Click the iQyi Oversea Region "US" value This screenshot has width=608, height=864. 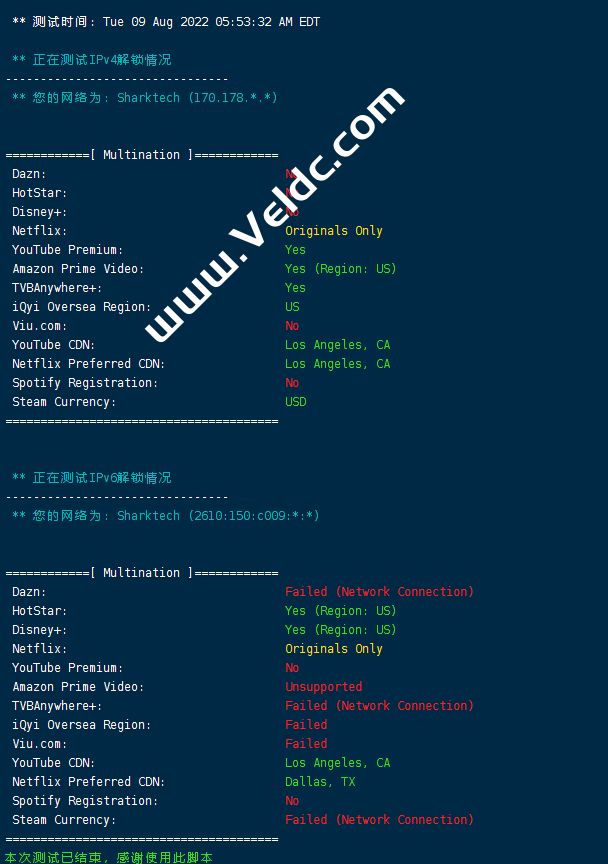[292, 307]
